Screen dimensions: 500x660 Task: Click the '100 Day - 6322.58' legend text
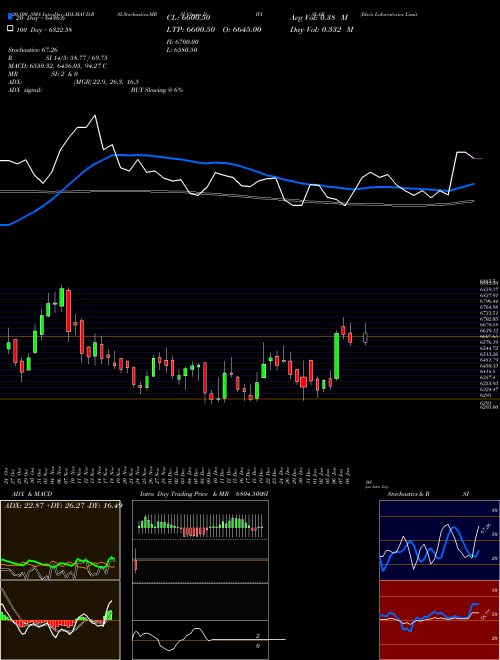pyautogui.click(x=44, y=30)
